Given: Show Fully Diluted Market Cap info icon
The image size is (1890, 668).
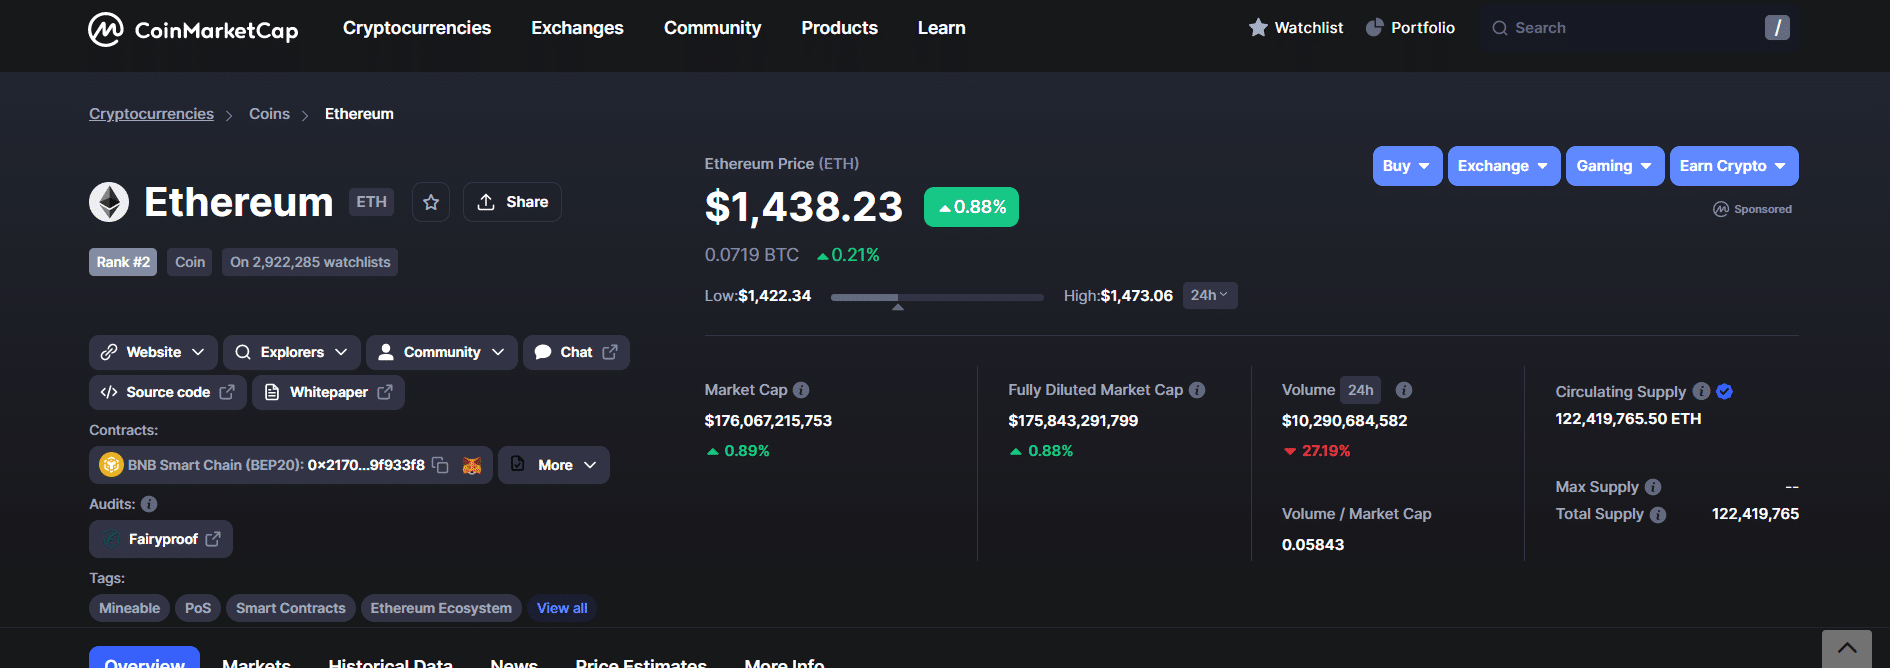Looking at the screenshot, I should [x=1197, y=390].
